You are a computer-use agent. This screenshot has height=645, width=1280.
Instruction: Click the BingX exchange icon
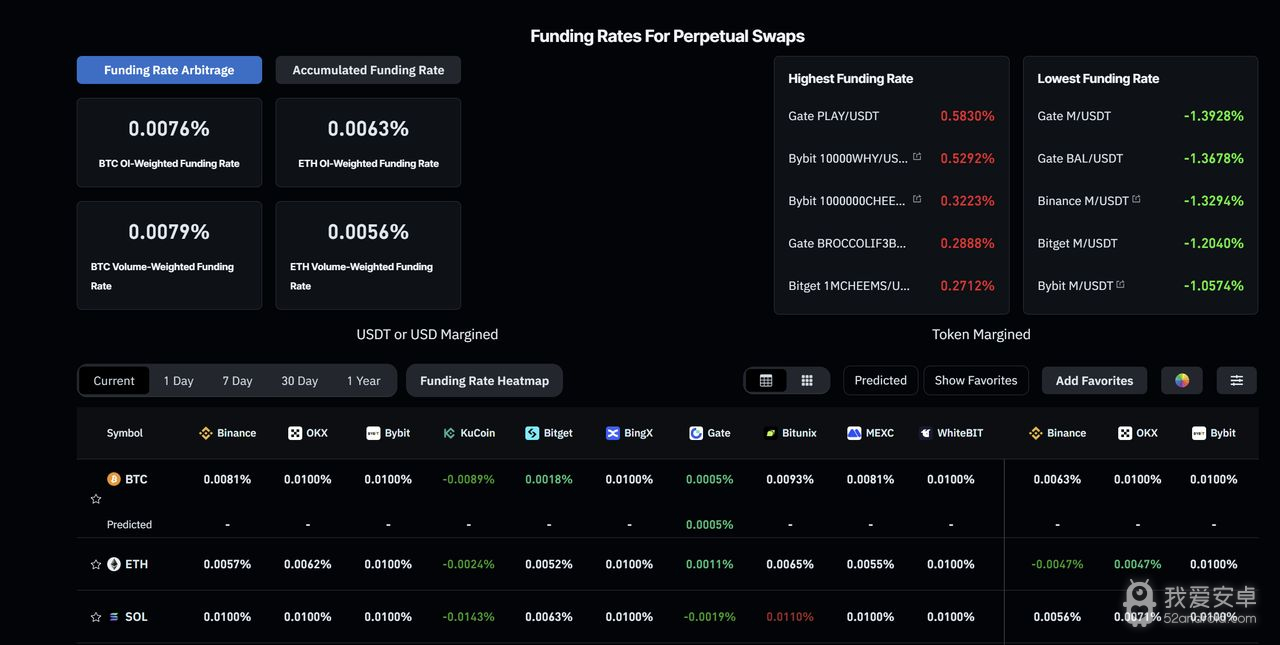pyautogui.click(x=613, y=433)
